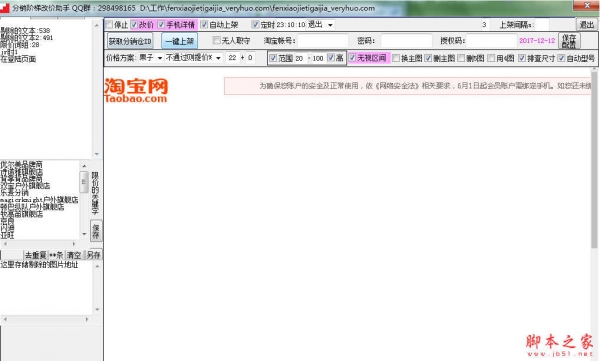Expand the 不通过则提价 dropdown
This screenshot has height=361, width=600.
point(218,58)
